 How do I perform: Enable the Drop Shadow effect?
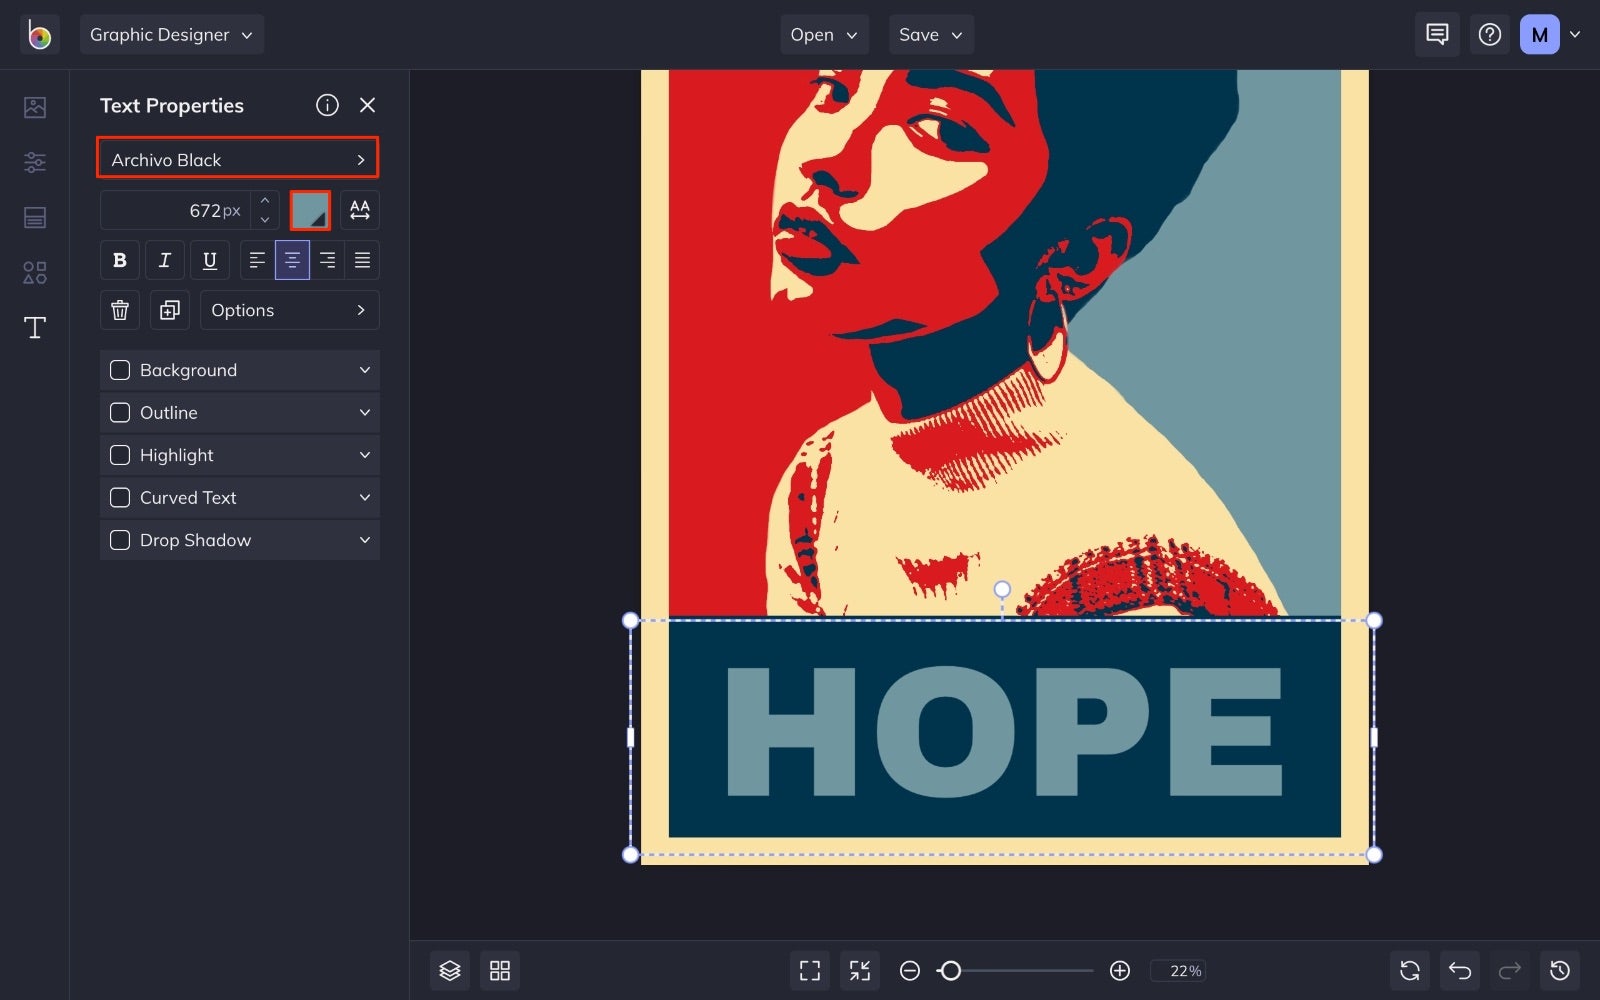tap(119, 540)
